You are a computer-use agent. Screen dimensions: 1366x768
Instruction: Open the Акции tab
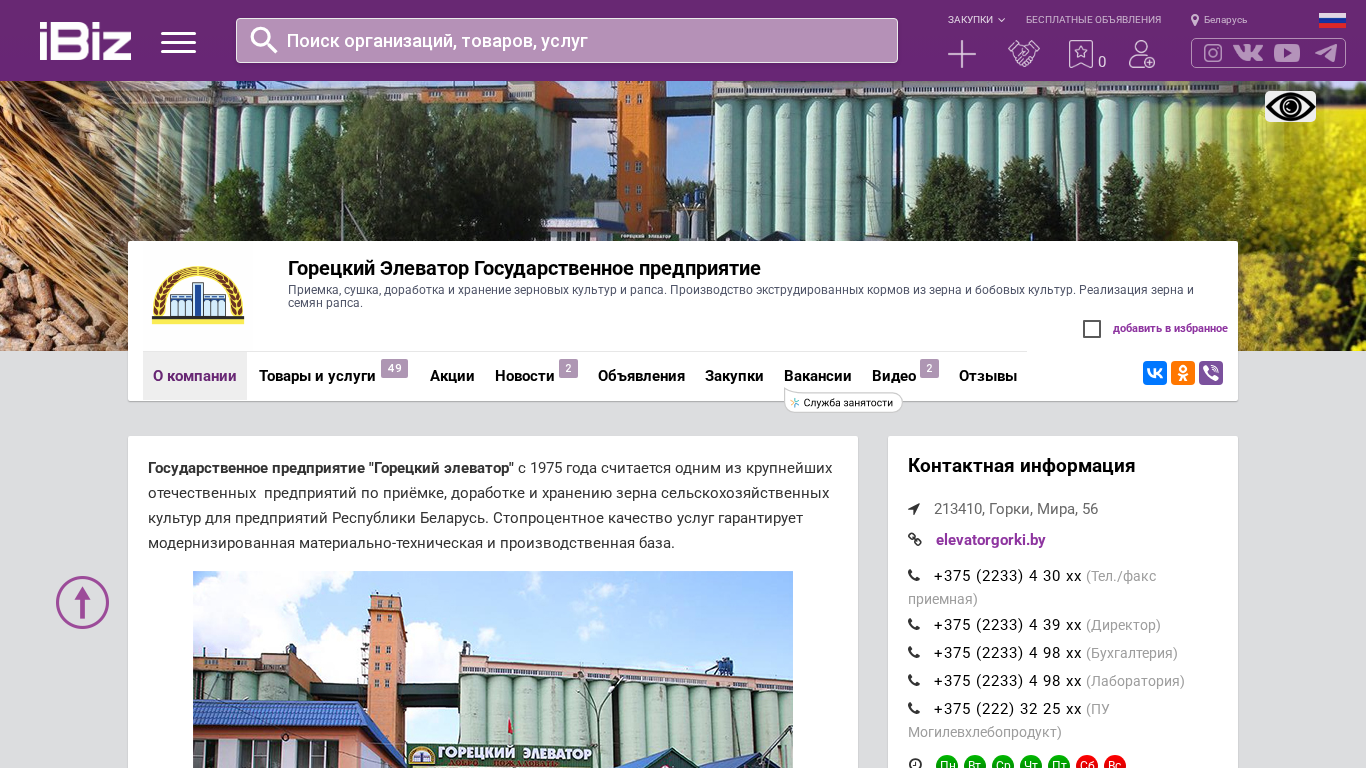tap(452, 376)
